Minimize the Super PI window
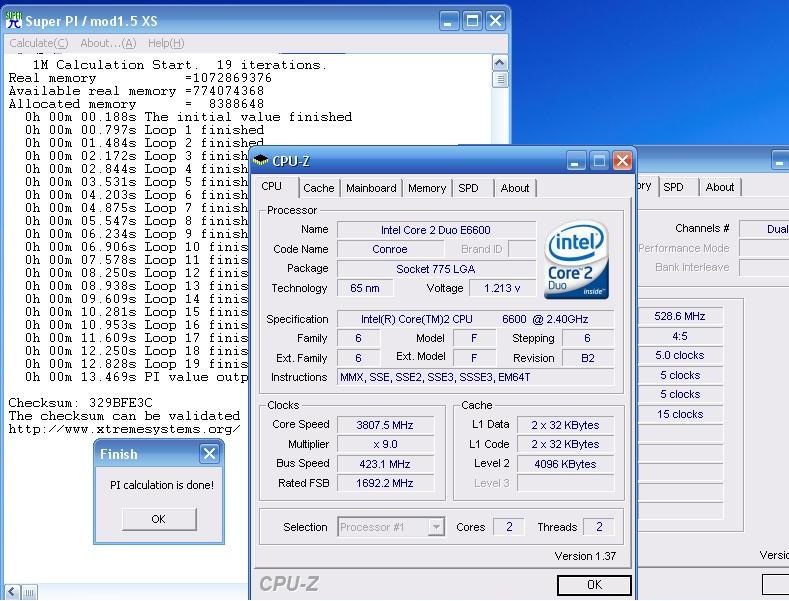Image resolution: width=789 pixels, height=601 pixels. pyautogui.click(x=449, y=21)
